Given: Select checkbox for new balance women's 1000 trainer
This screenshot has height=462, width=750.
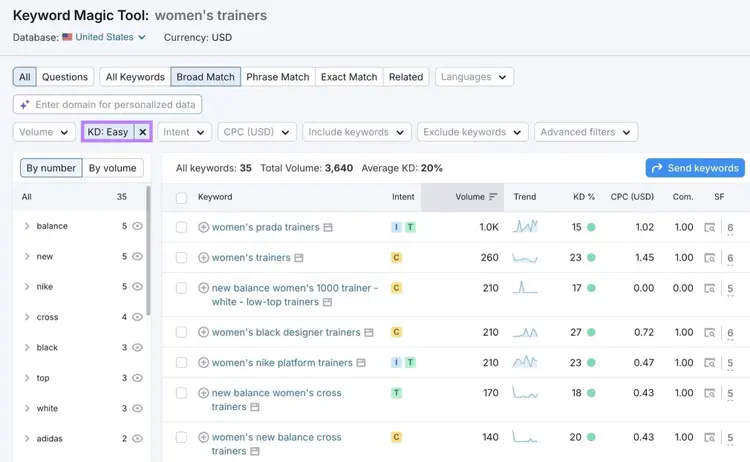Looking at the screenshot, I should [x=181, y=288].
